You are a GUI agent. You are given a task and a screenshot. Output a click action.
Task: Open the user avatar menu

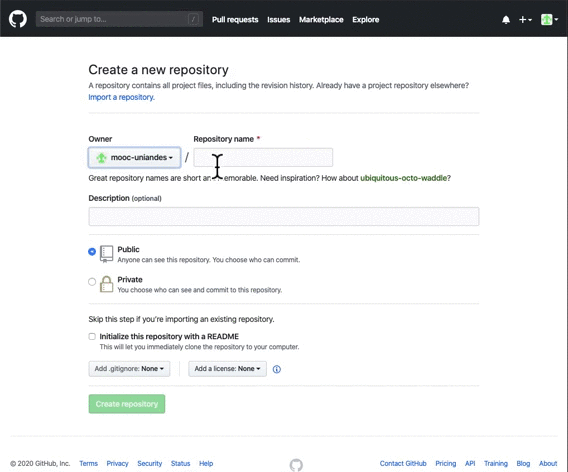click(x=549, y=20)
